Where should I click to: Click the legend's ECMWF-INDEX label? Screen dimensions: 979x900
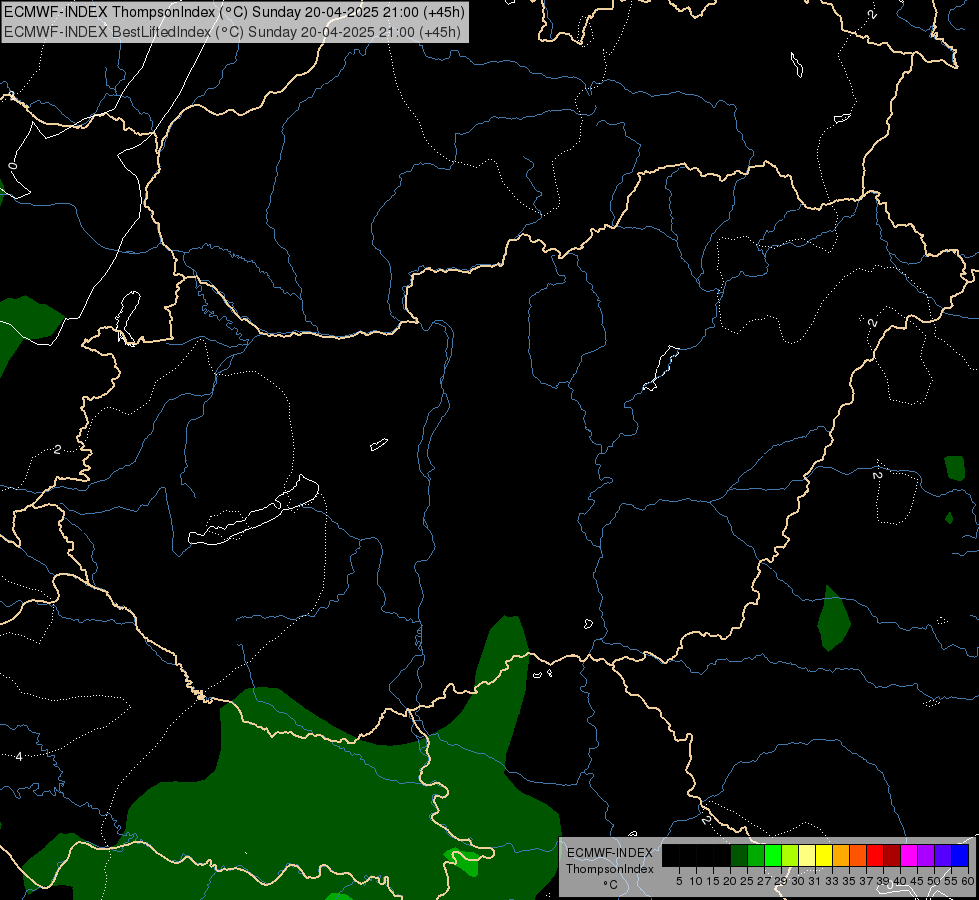(610, 853)
